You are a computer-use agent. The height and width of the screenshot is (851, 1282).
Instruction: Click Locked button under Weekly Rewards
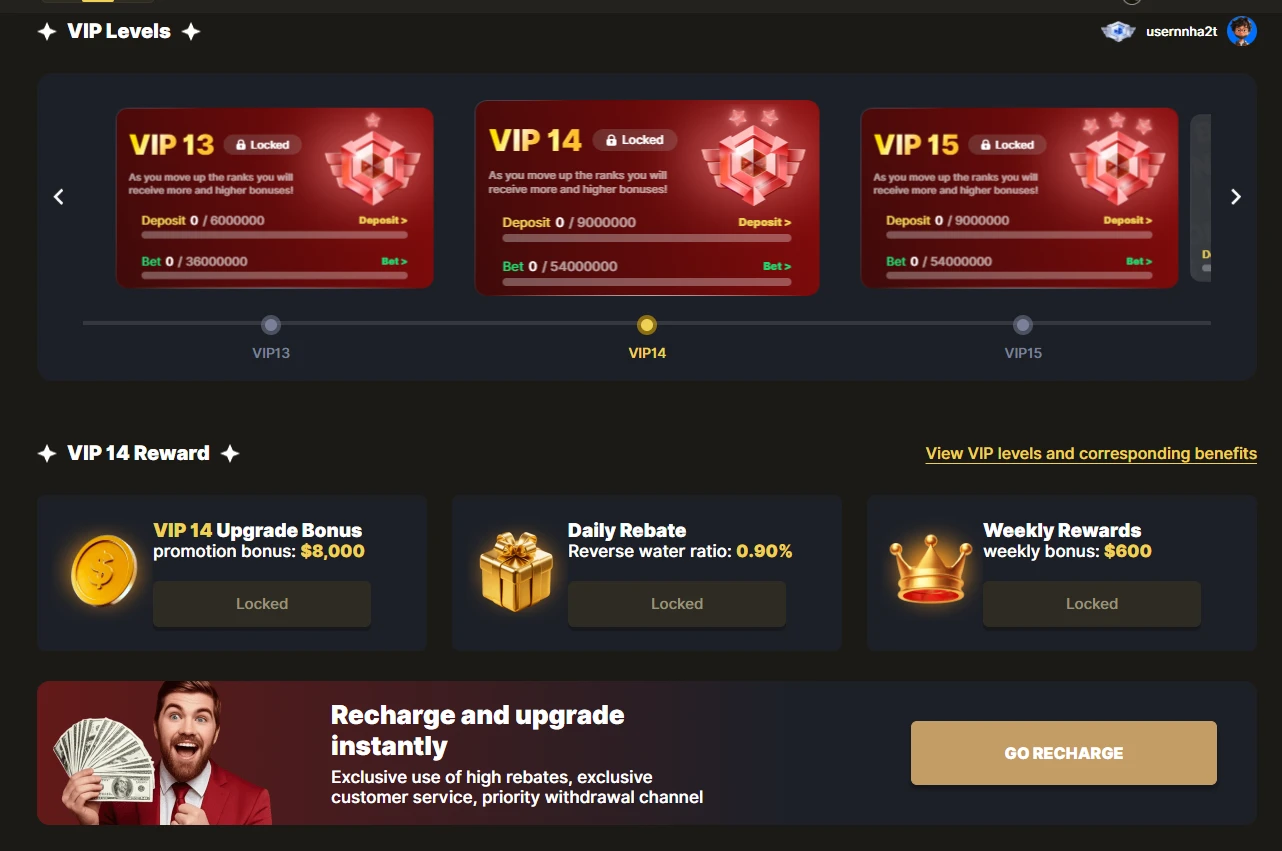tap(1092, 604)
